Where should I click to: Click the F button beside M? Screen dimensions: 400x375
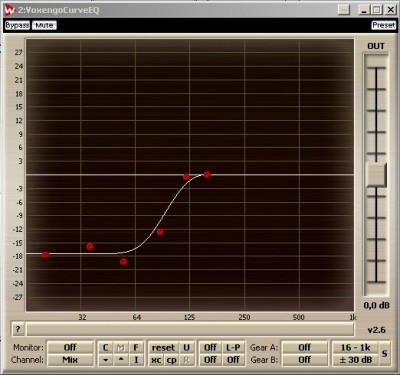click(136, 348)
